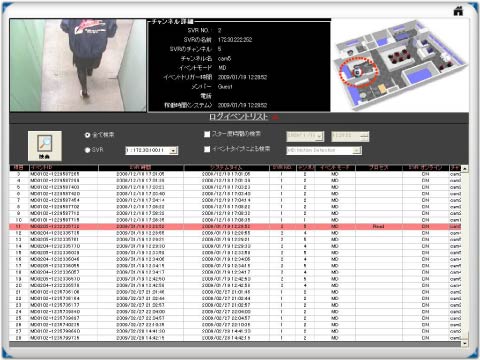Click event ID in row 13

55,240
